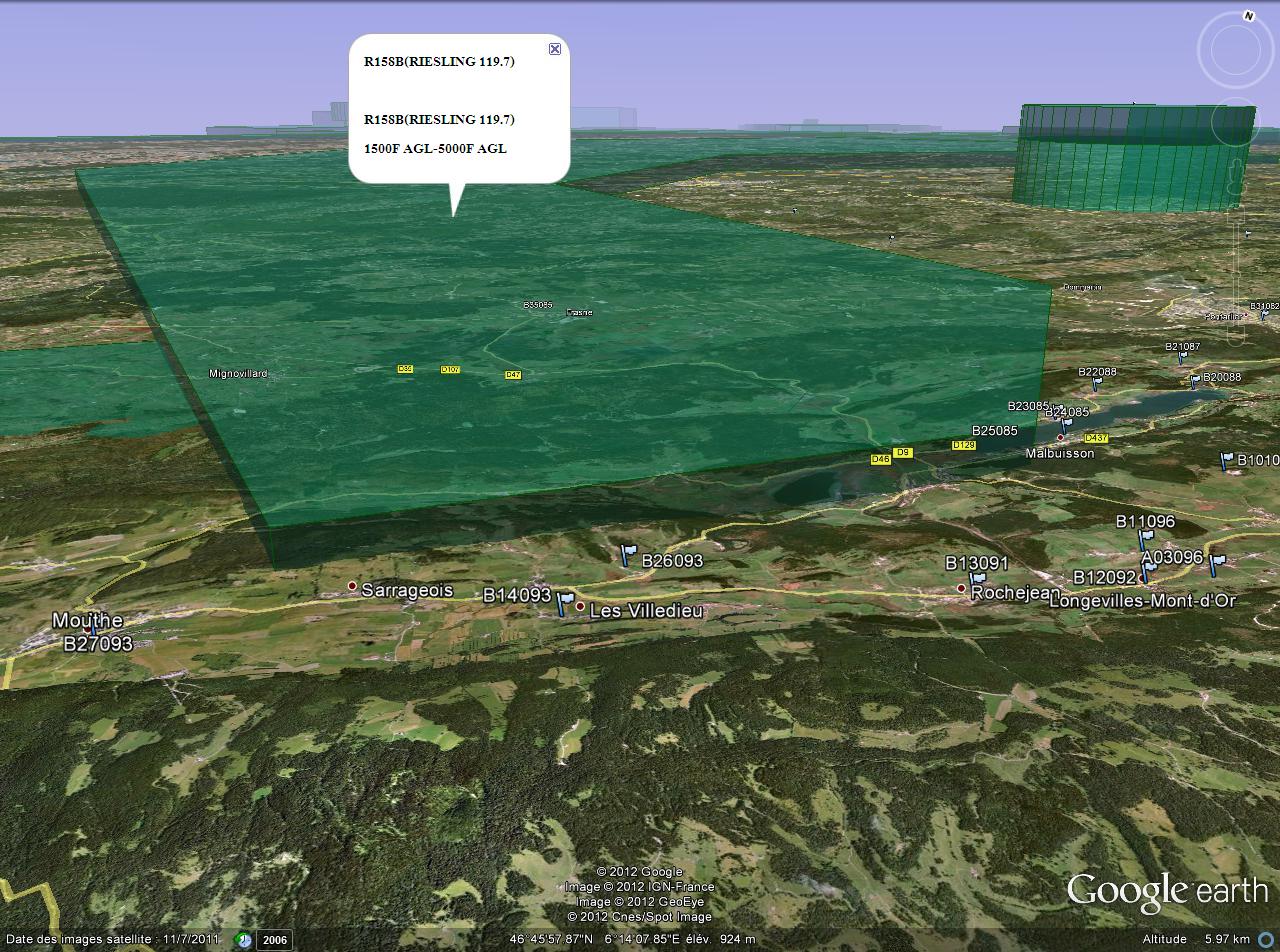Click the B13091 flag above Rochejean
This screenshot has height=952, width=1280.
[x=977, y=579]
